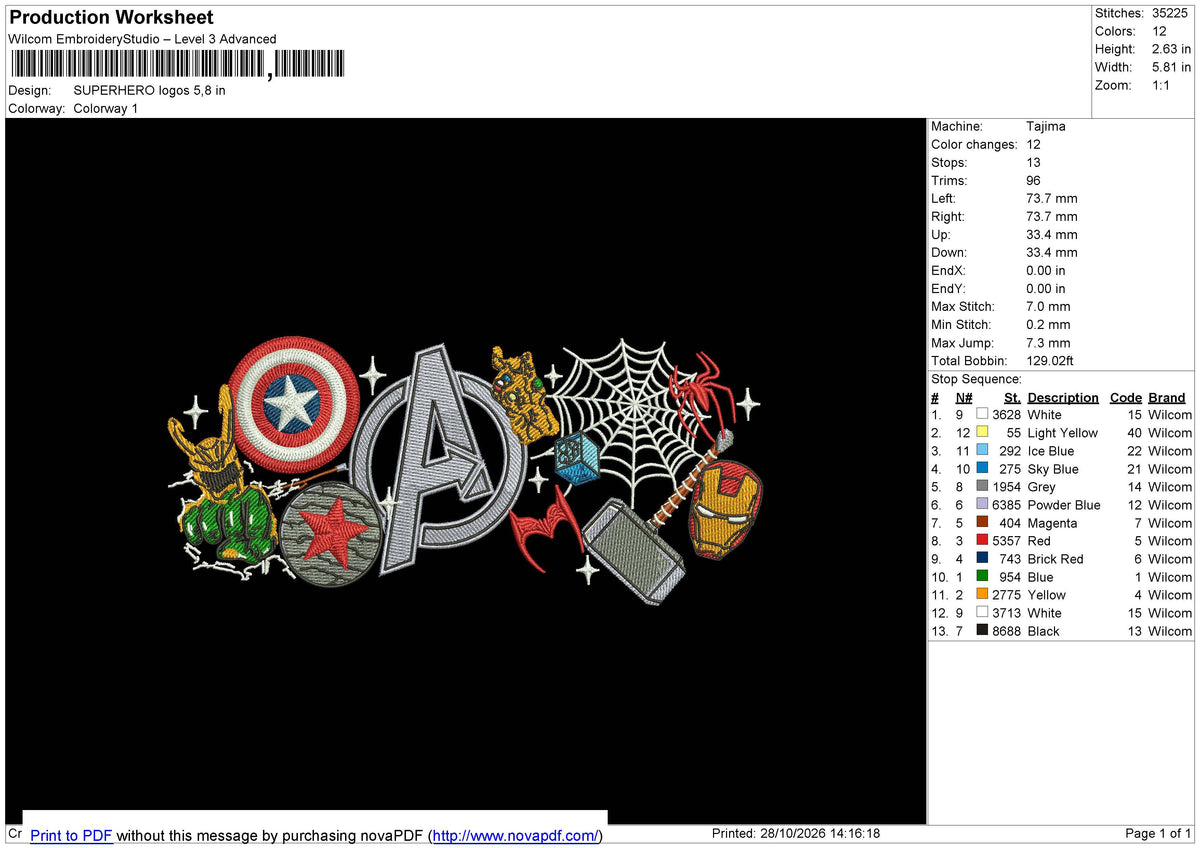Screen dimensions: 1200x848
Task: Select the Total Bobbin value 129.02ft
Action: pos(1052,360)
